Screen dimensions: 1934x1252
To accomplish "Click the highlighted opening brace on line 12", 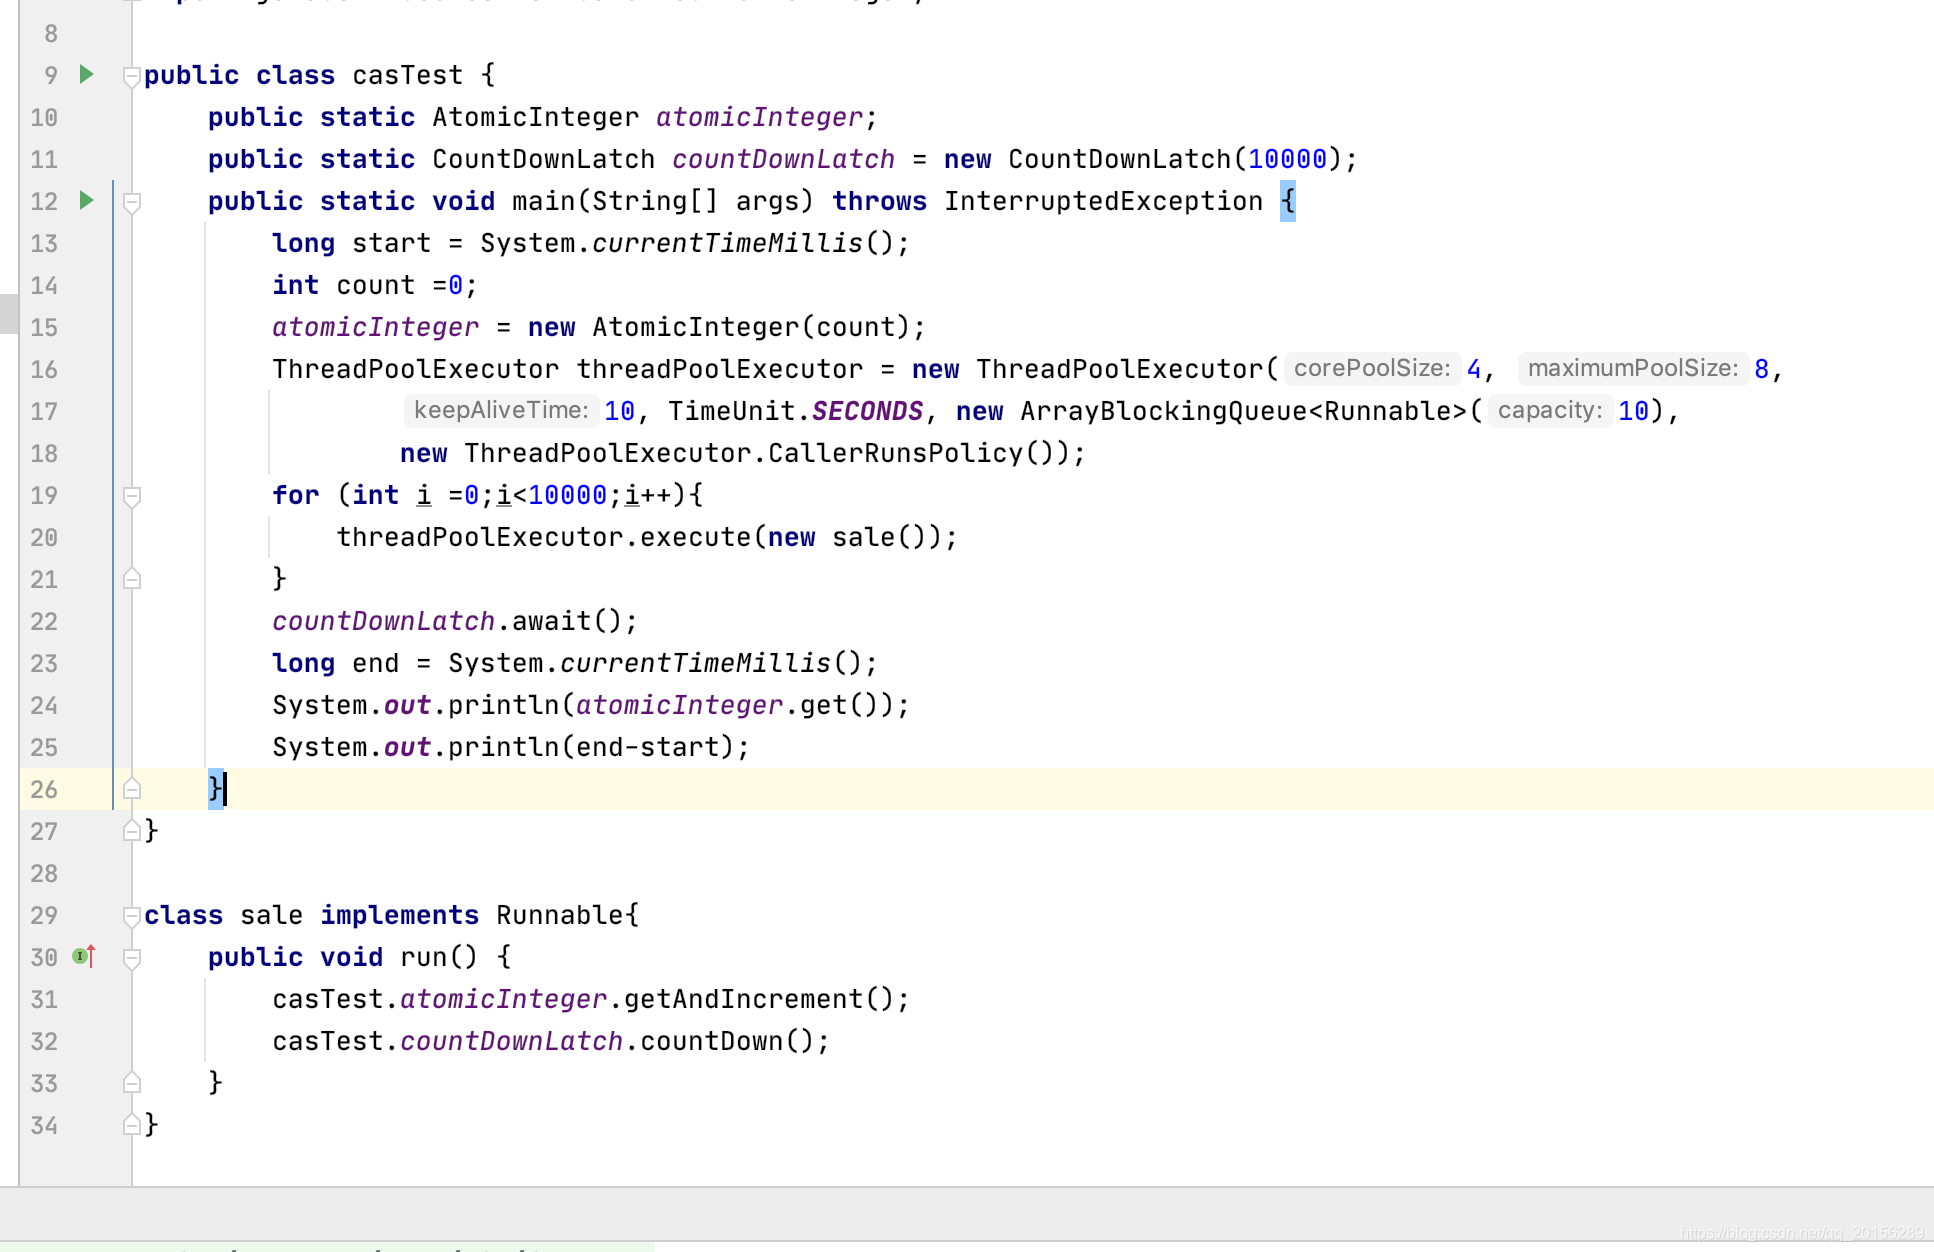I will [1288, 201].
